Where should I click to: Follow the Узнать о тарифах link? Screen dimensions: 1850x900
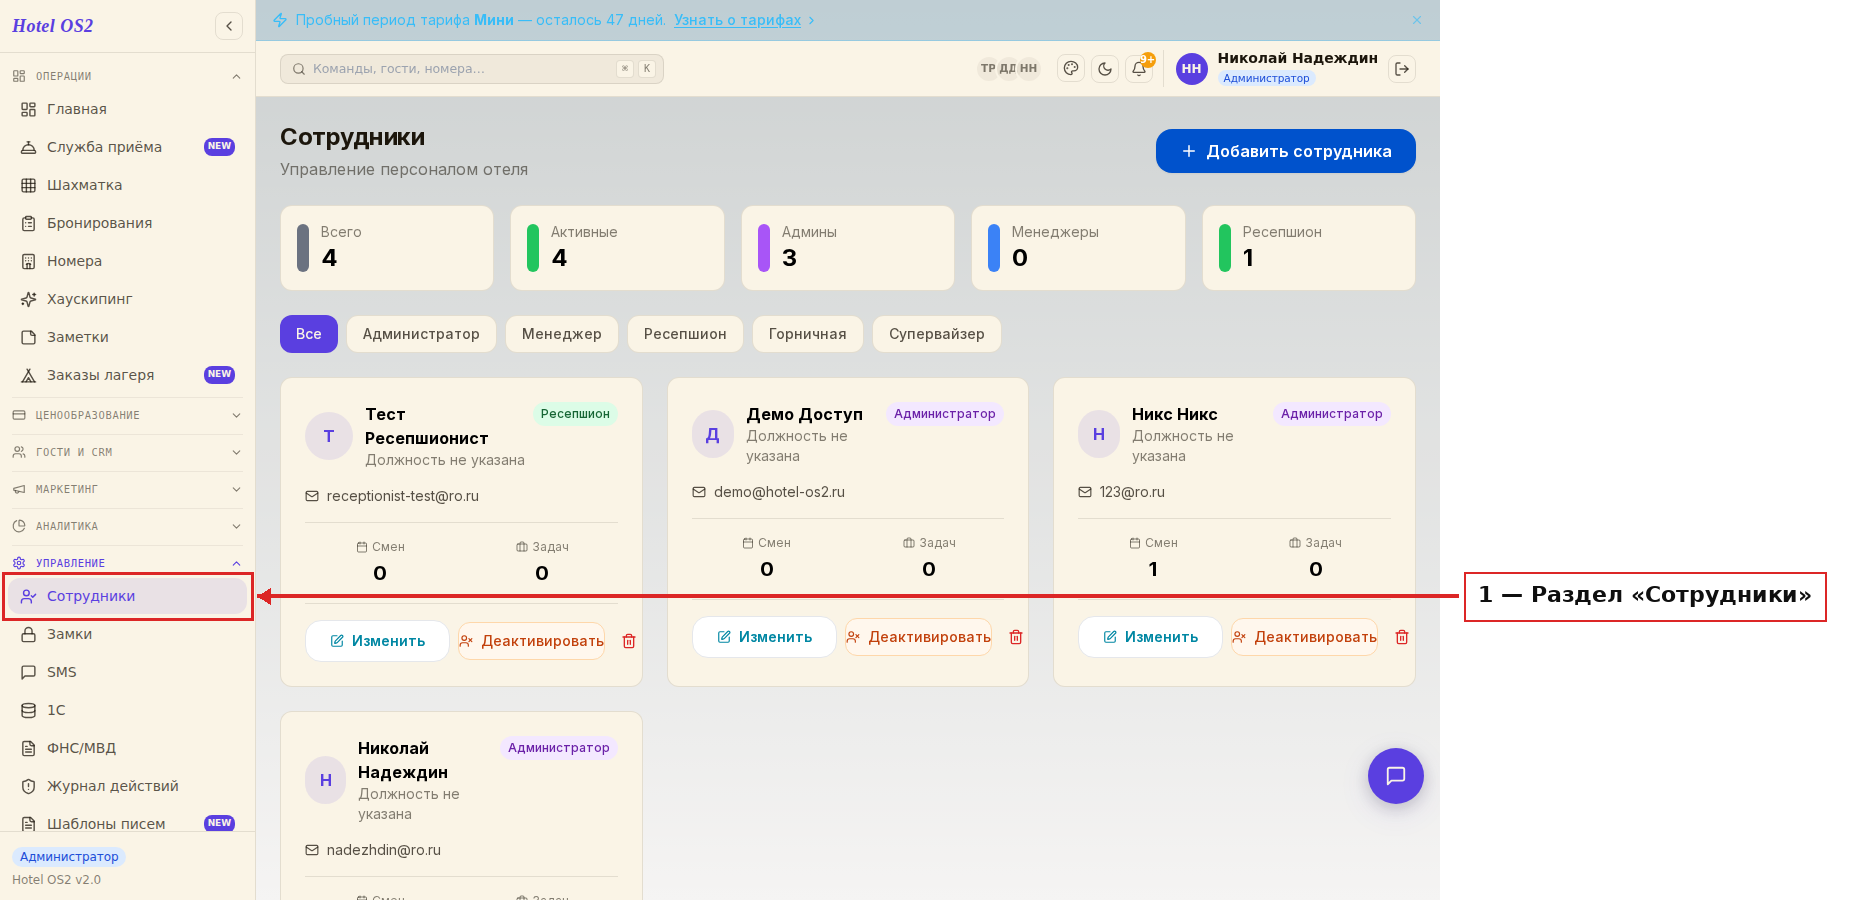737,20
